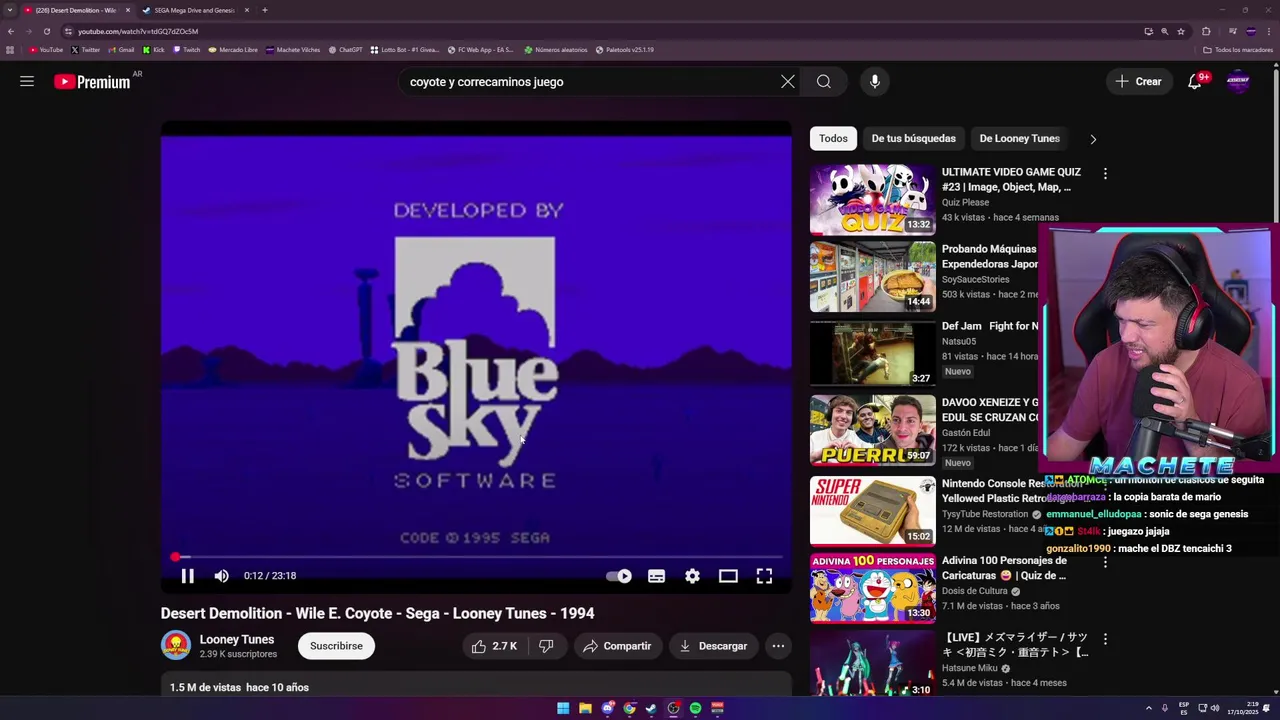Screen dimensions: 1280x720
Task: Open Mercado Libre bookmark
Action: click(233, 49)
